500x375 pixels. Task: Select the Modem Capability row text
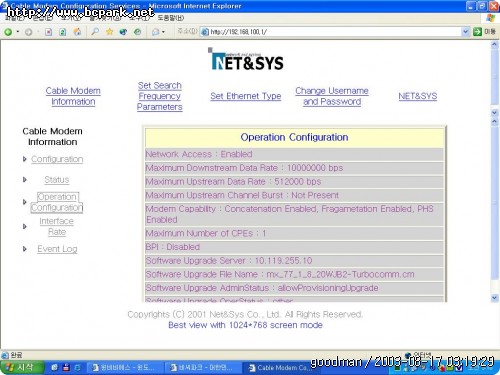pos(294,214)
